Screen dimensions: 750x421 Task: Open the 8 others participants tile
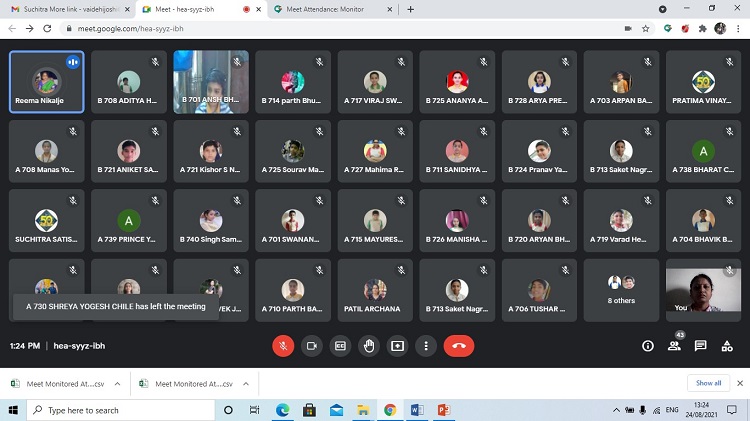coord(621,290)
